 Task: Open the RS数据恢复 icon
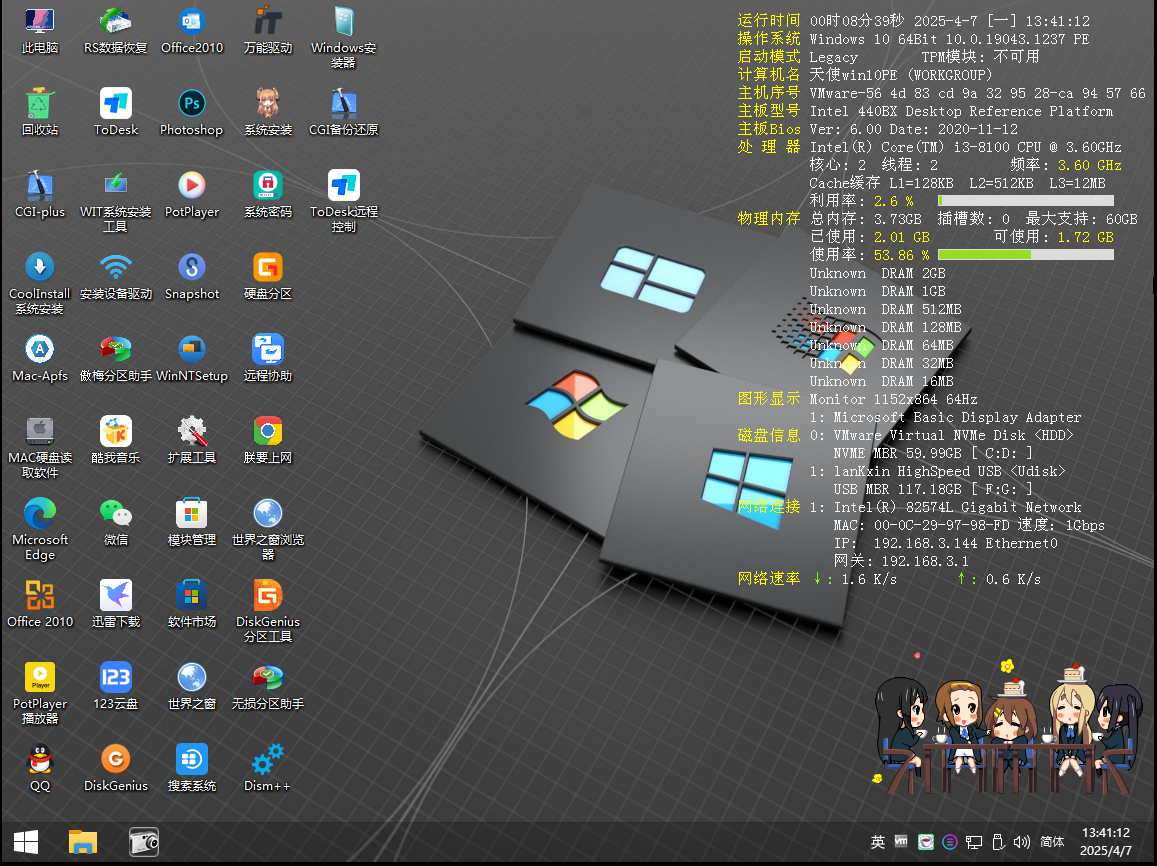116,31
